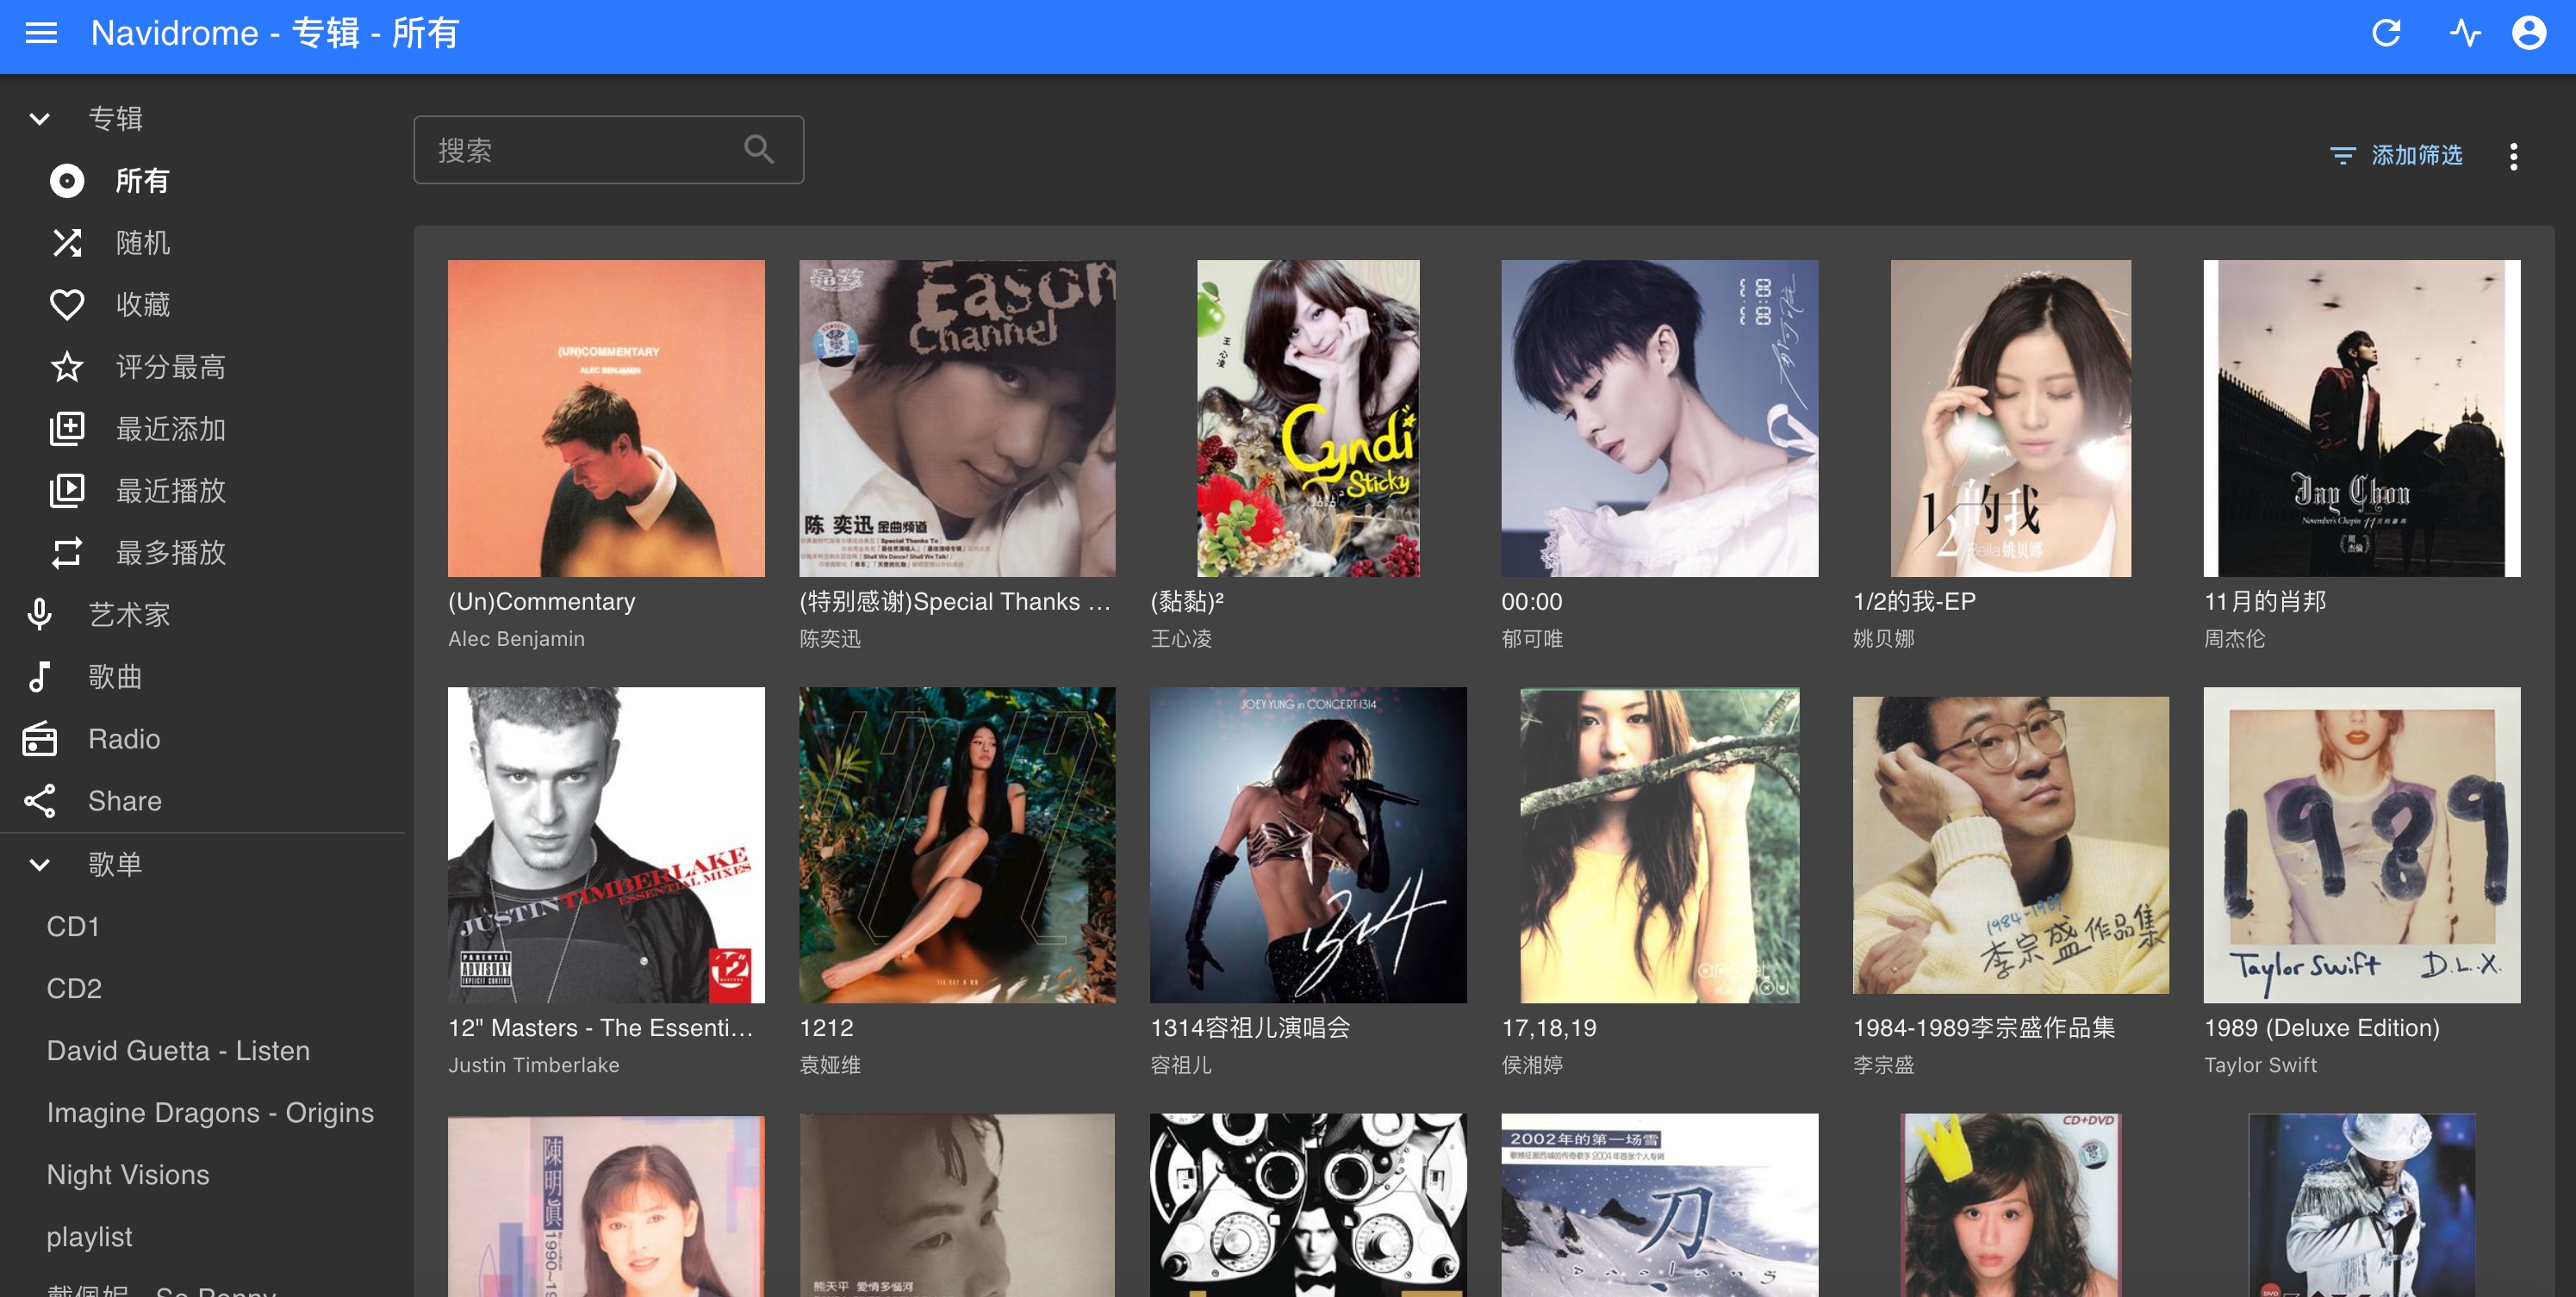Go to 歌曲 page

(x=115, y=677)
